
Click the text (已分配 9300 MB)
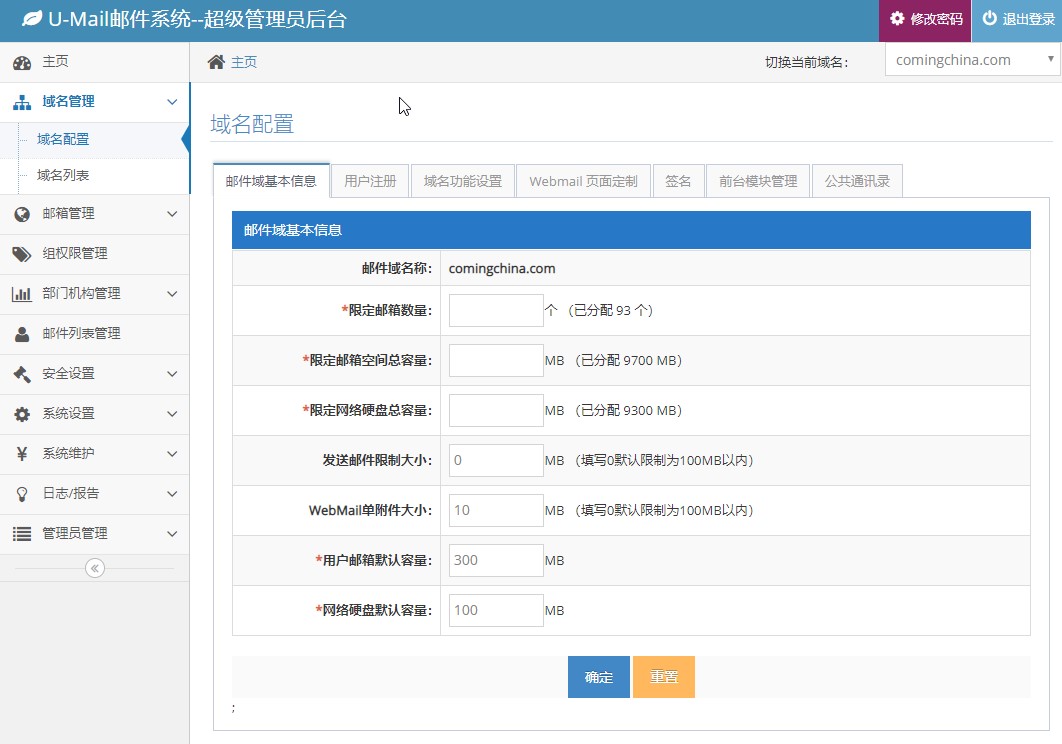pyautogui.click(x=629, y=411)
